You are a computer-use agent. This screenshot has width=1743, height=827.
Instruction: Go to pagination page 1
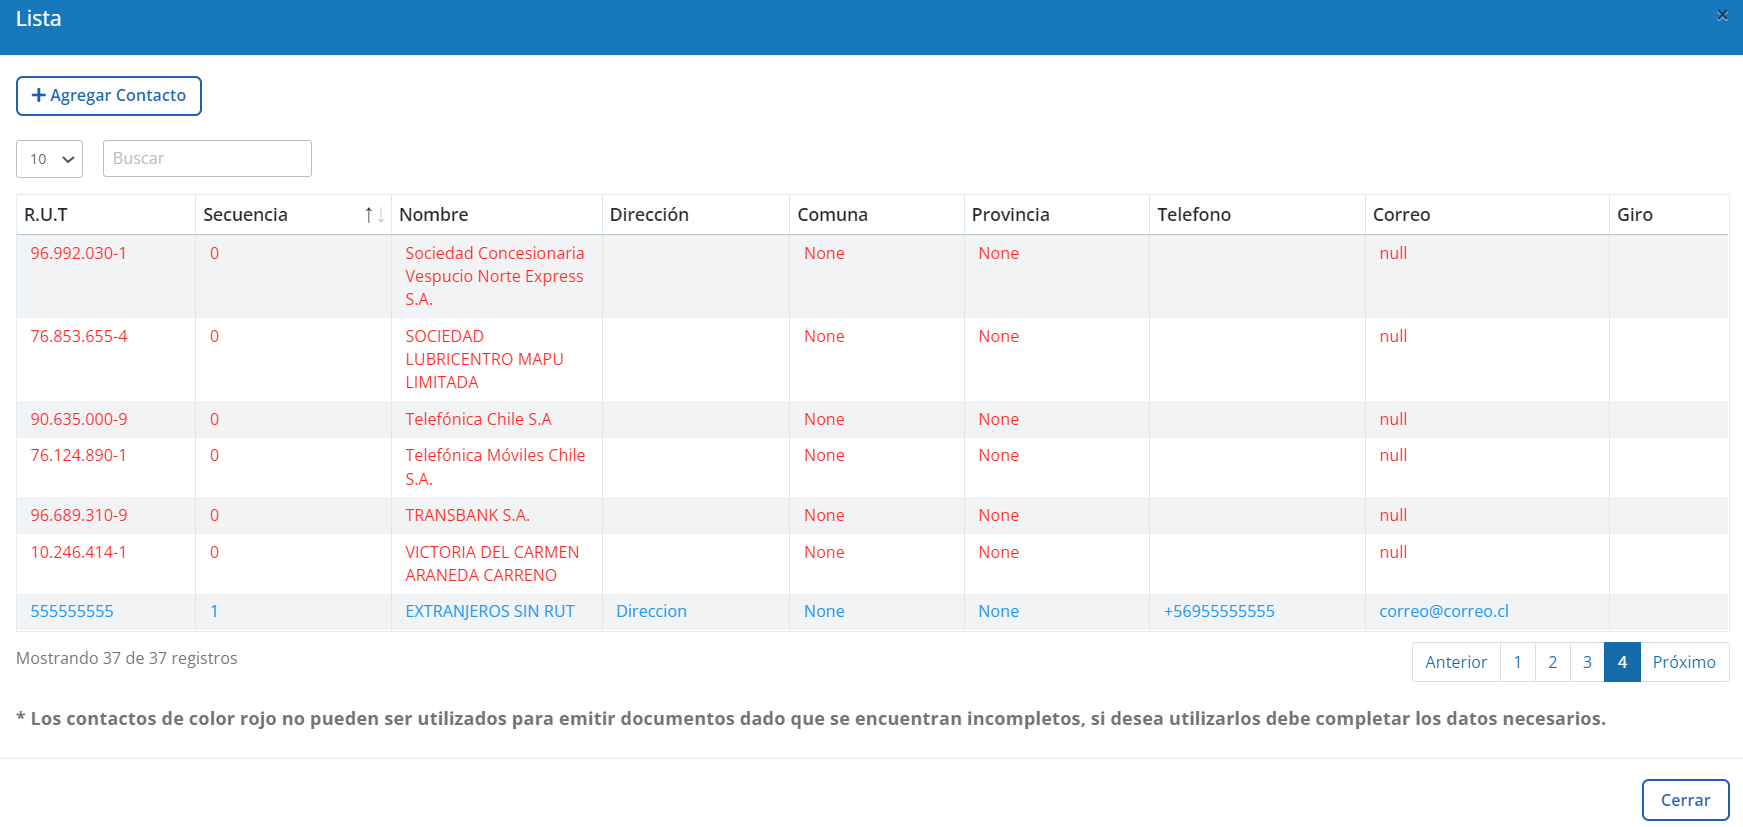click(x=1517, y=662)
